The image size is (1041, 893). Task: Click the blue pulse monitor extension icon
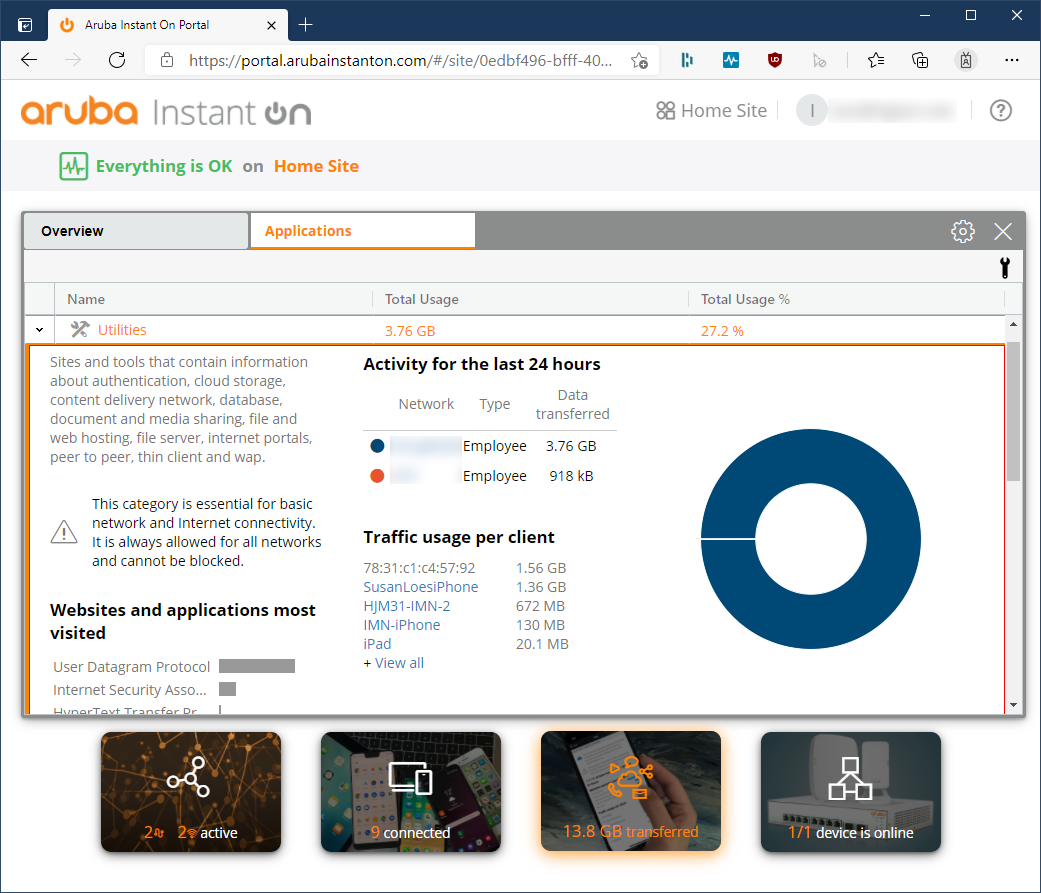(x=730, y=60)
